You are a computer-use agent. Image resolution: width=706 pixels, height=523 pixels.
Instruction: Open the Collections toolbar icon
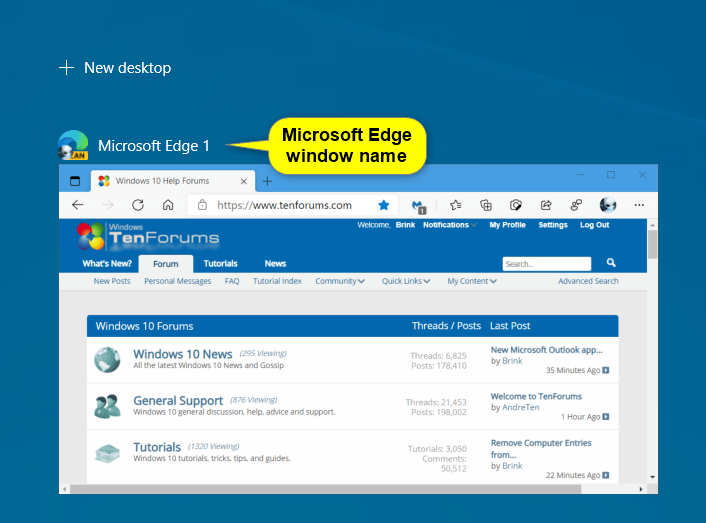coord(486,205)
